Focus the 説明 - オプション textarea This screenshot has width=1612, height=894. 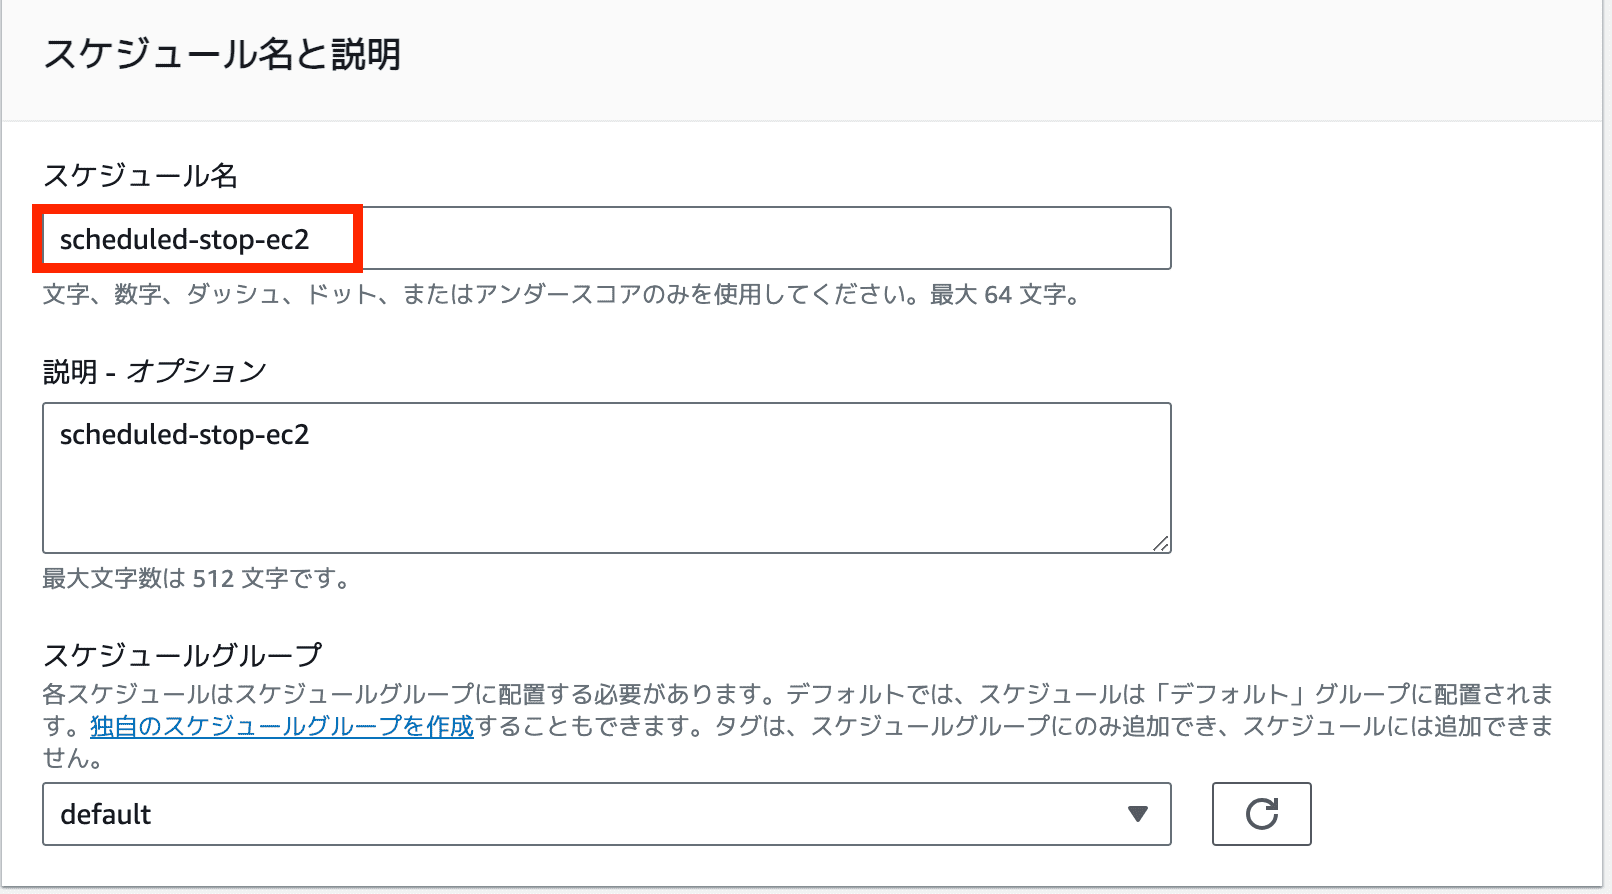(x=606, y=478)
